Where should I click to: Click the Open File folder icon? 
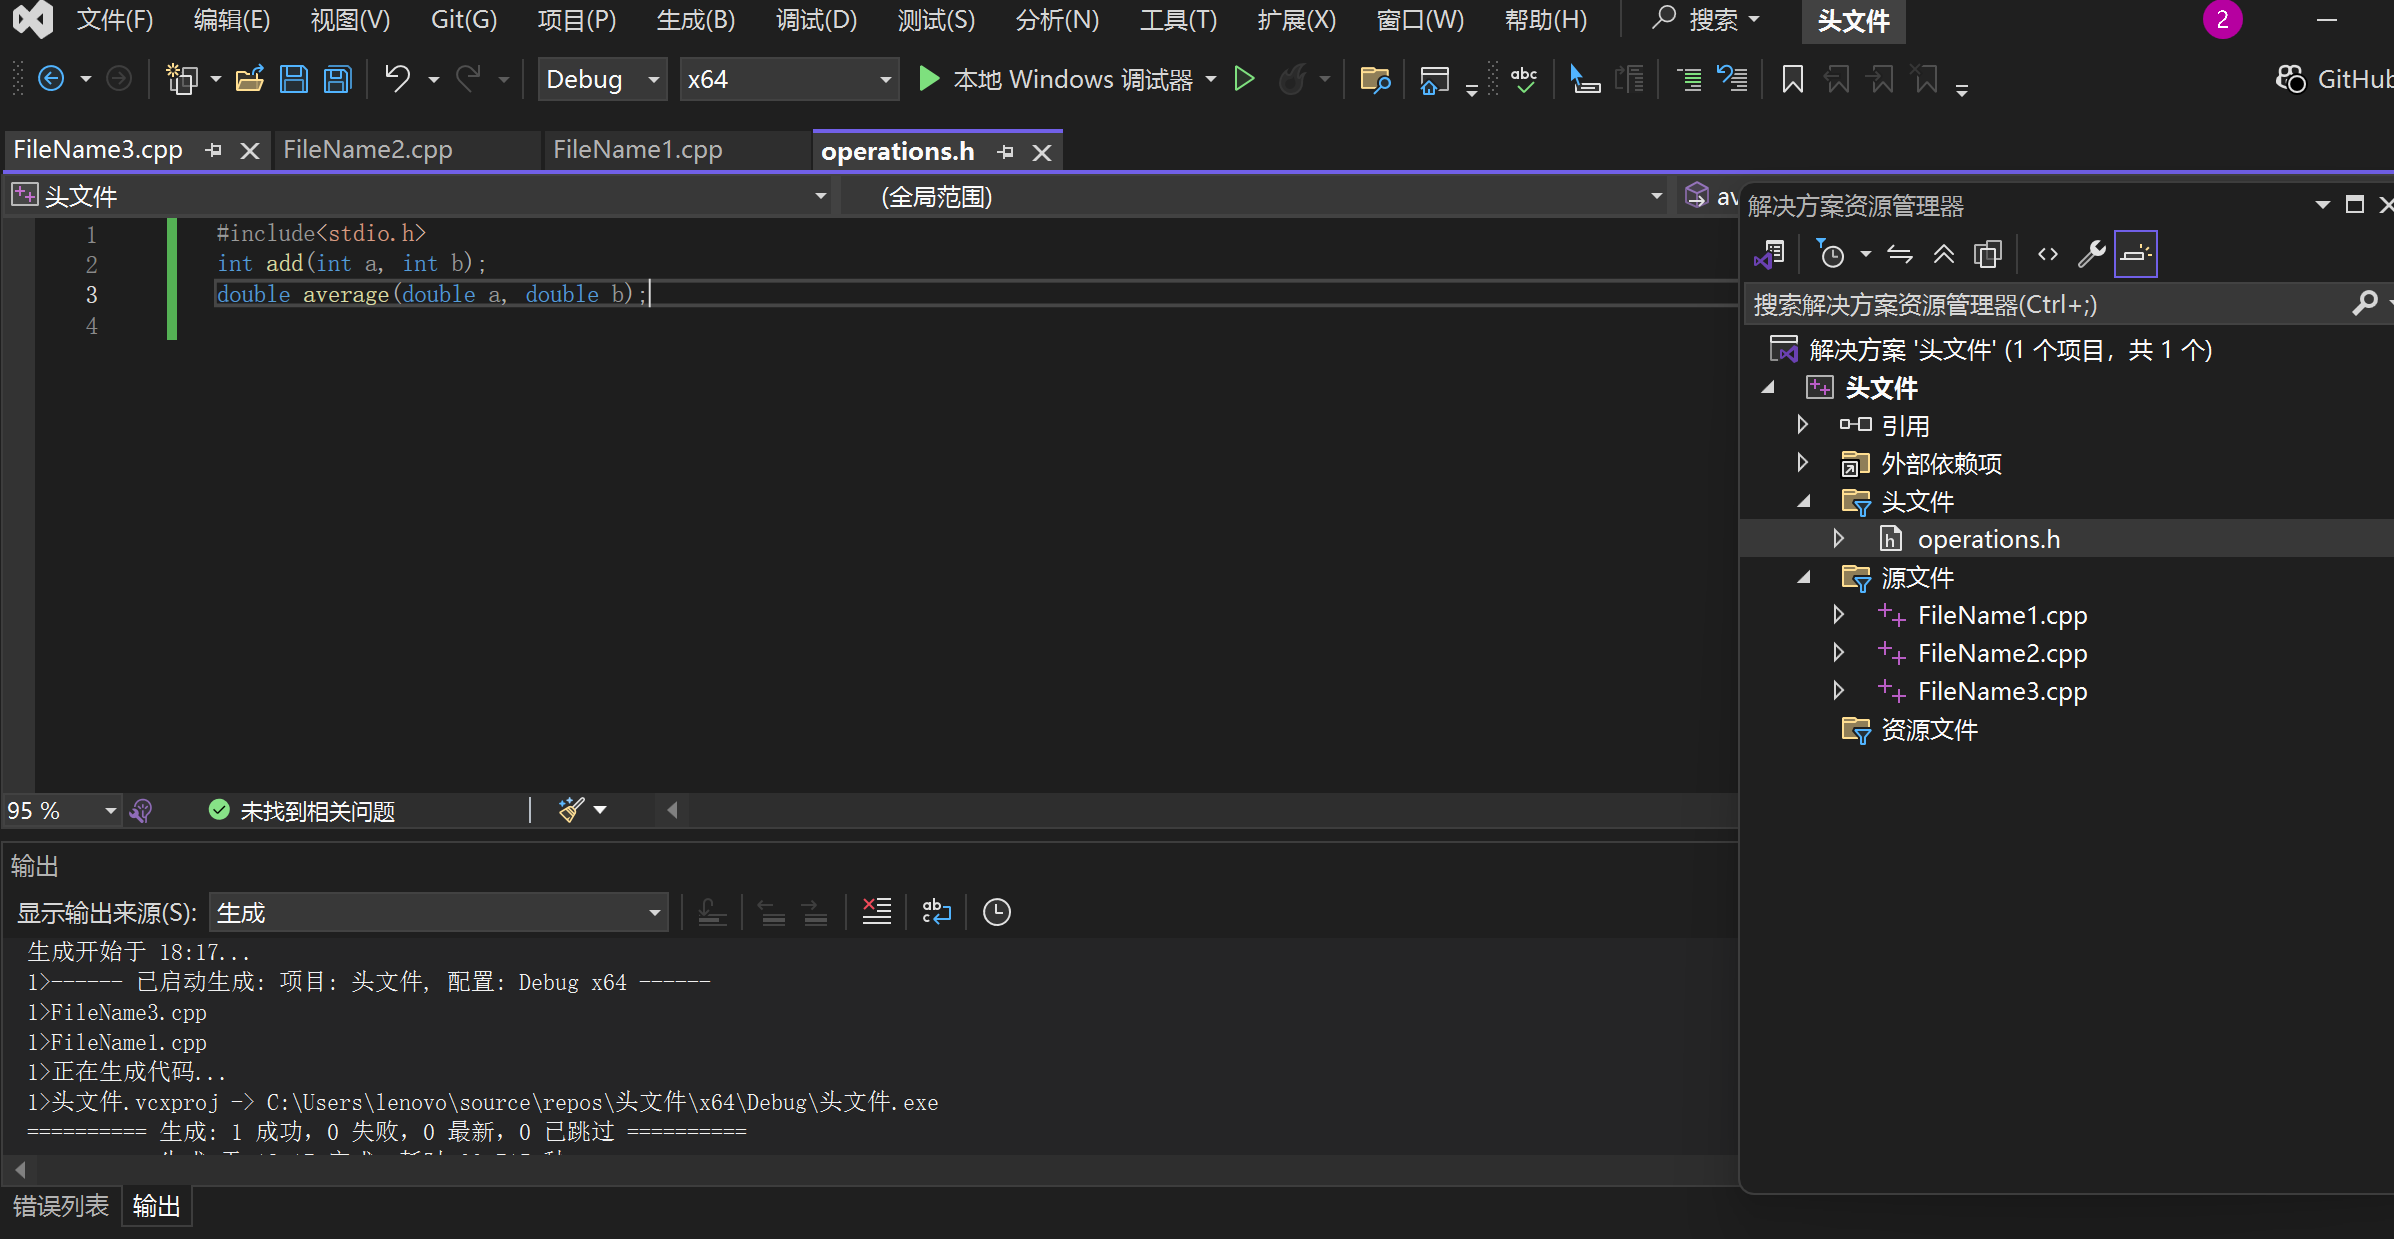pyautogui.click(x=249, y=79)
